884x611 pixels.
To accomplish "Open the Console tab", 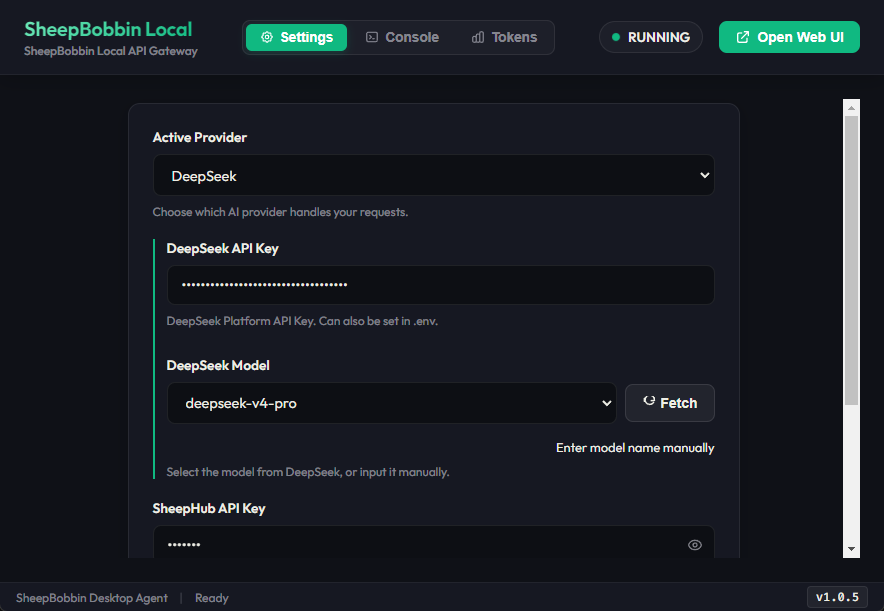I will point(402,37).
